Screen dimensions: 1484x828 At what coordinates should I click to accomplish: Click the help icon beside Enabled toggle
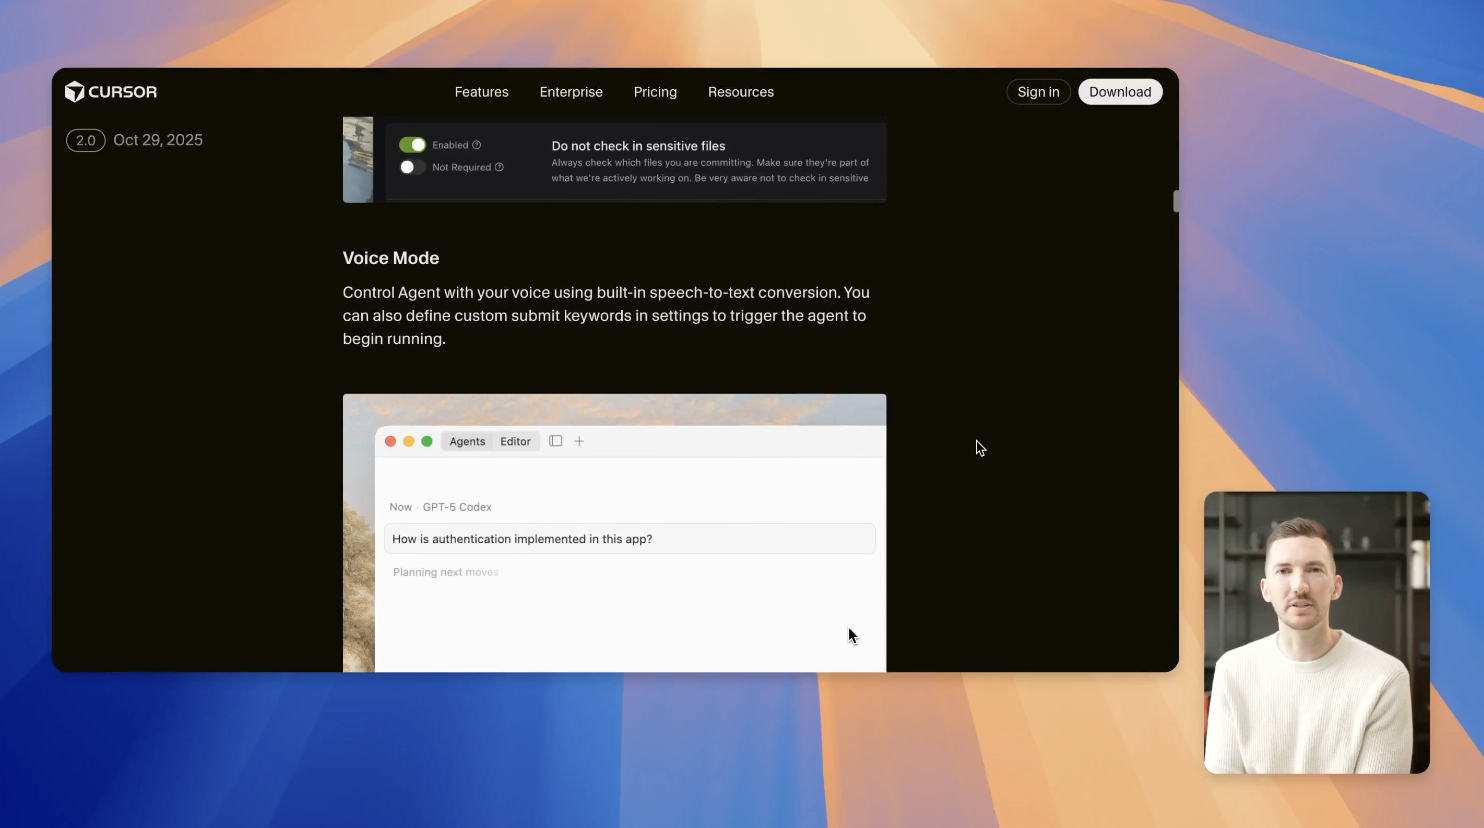[x=477, y=144]
